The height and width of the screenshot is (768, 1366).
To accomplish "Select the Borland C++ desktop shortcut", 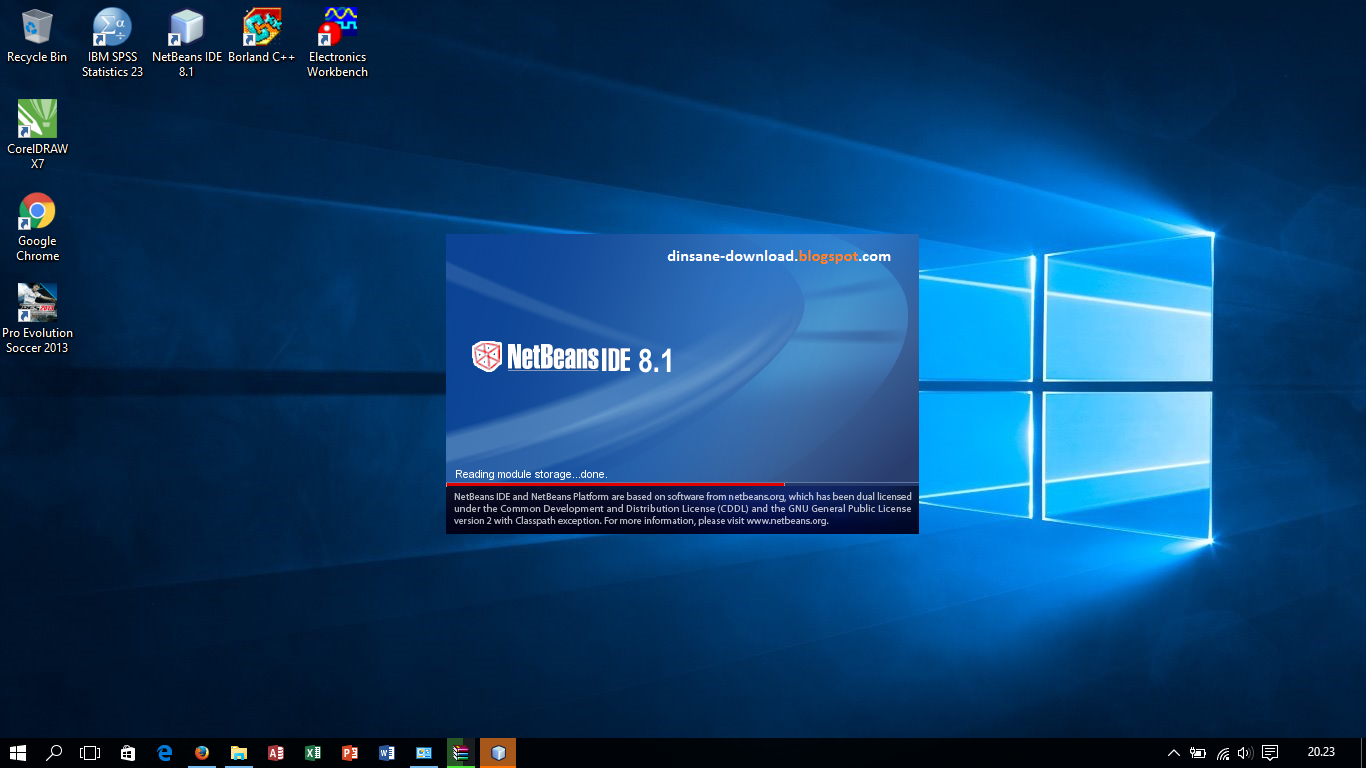I will click(262, 36).
